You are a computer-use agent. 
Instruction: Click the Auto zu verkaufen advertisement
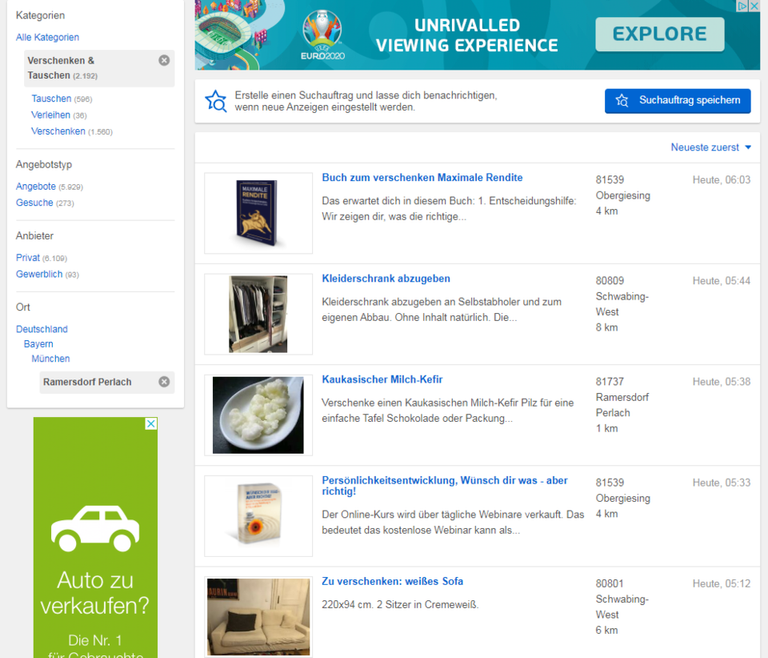pos(96,537)
